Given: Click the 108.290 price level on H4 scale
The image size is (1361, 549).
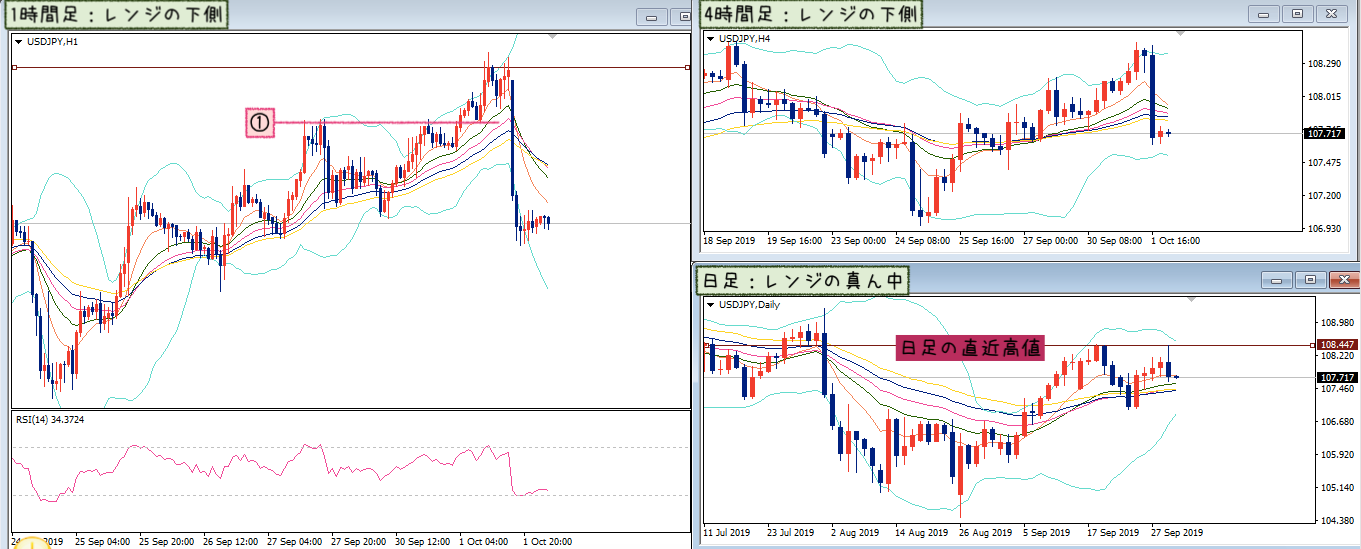Looking at the screenshot, I should coord(1324,64).
